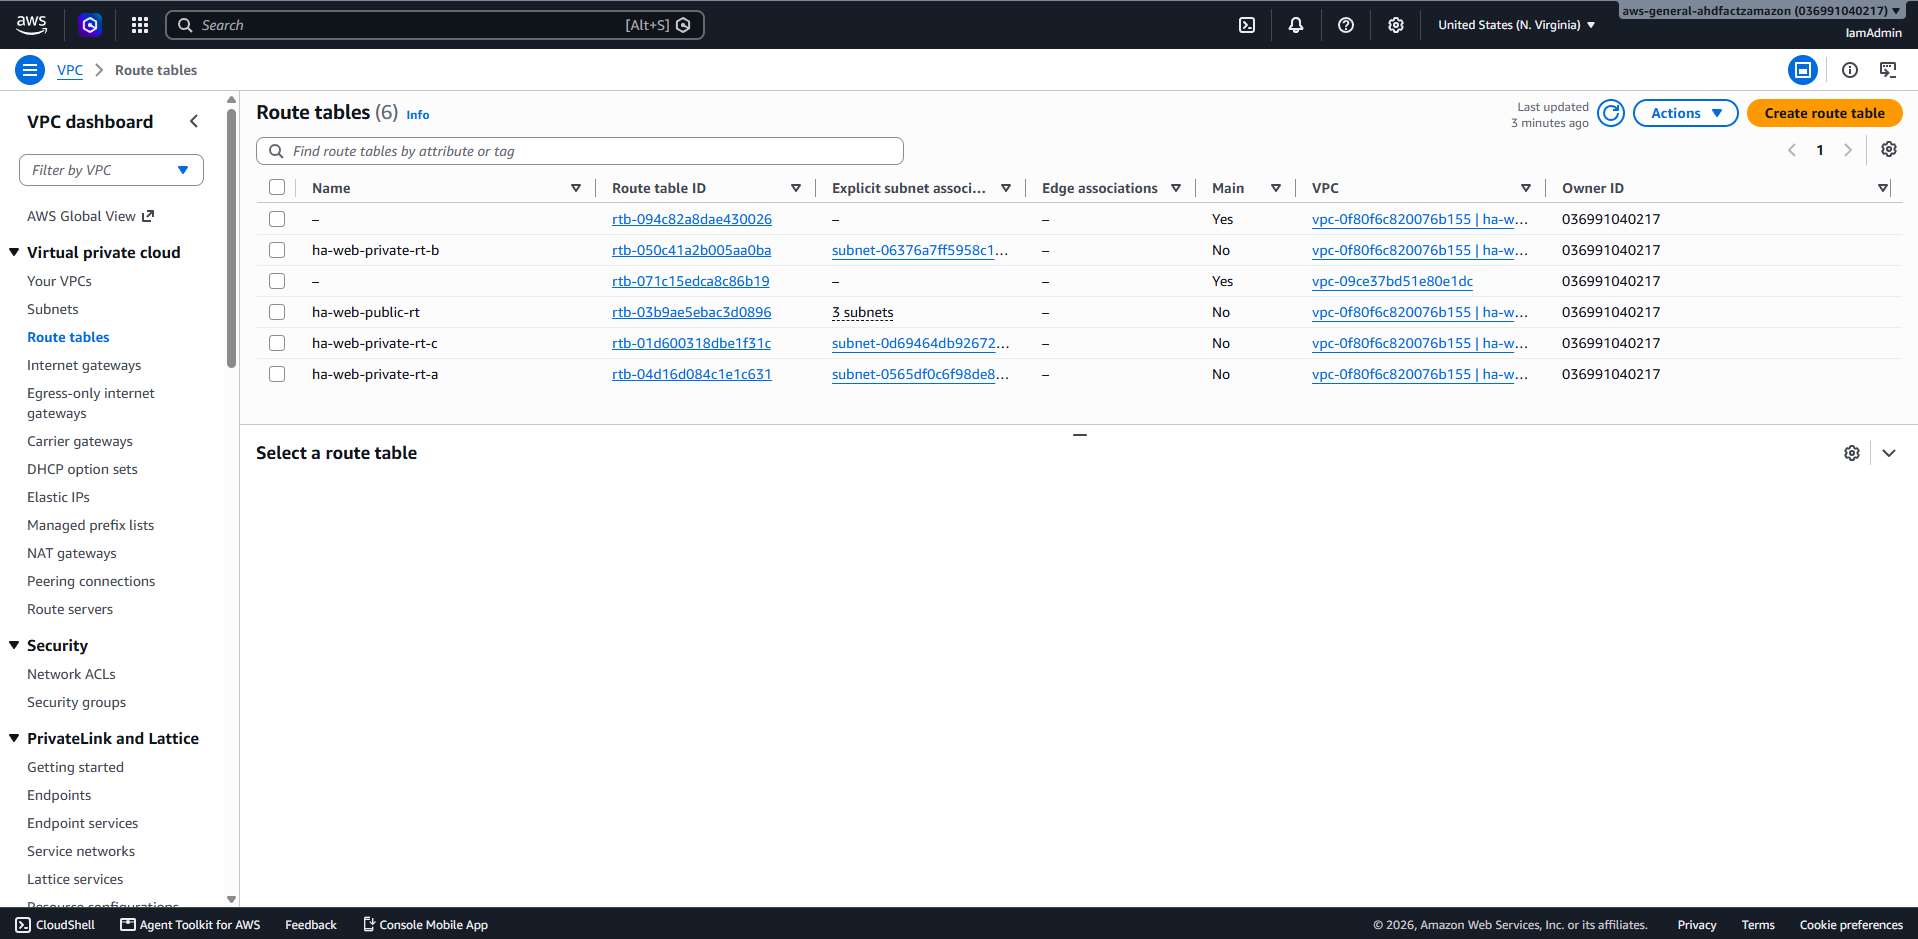Screen dimensions: 1918x939
Task: Open route table rtb-03b9ae5ebac3d0896 link
Action: pos(691,312)
